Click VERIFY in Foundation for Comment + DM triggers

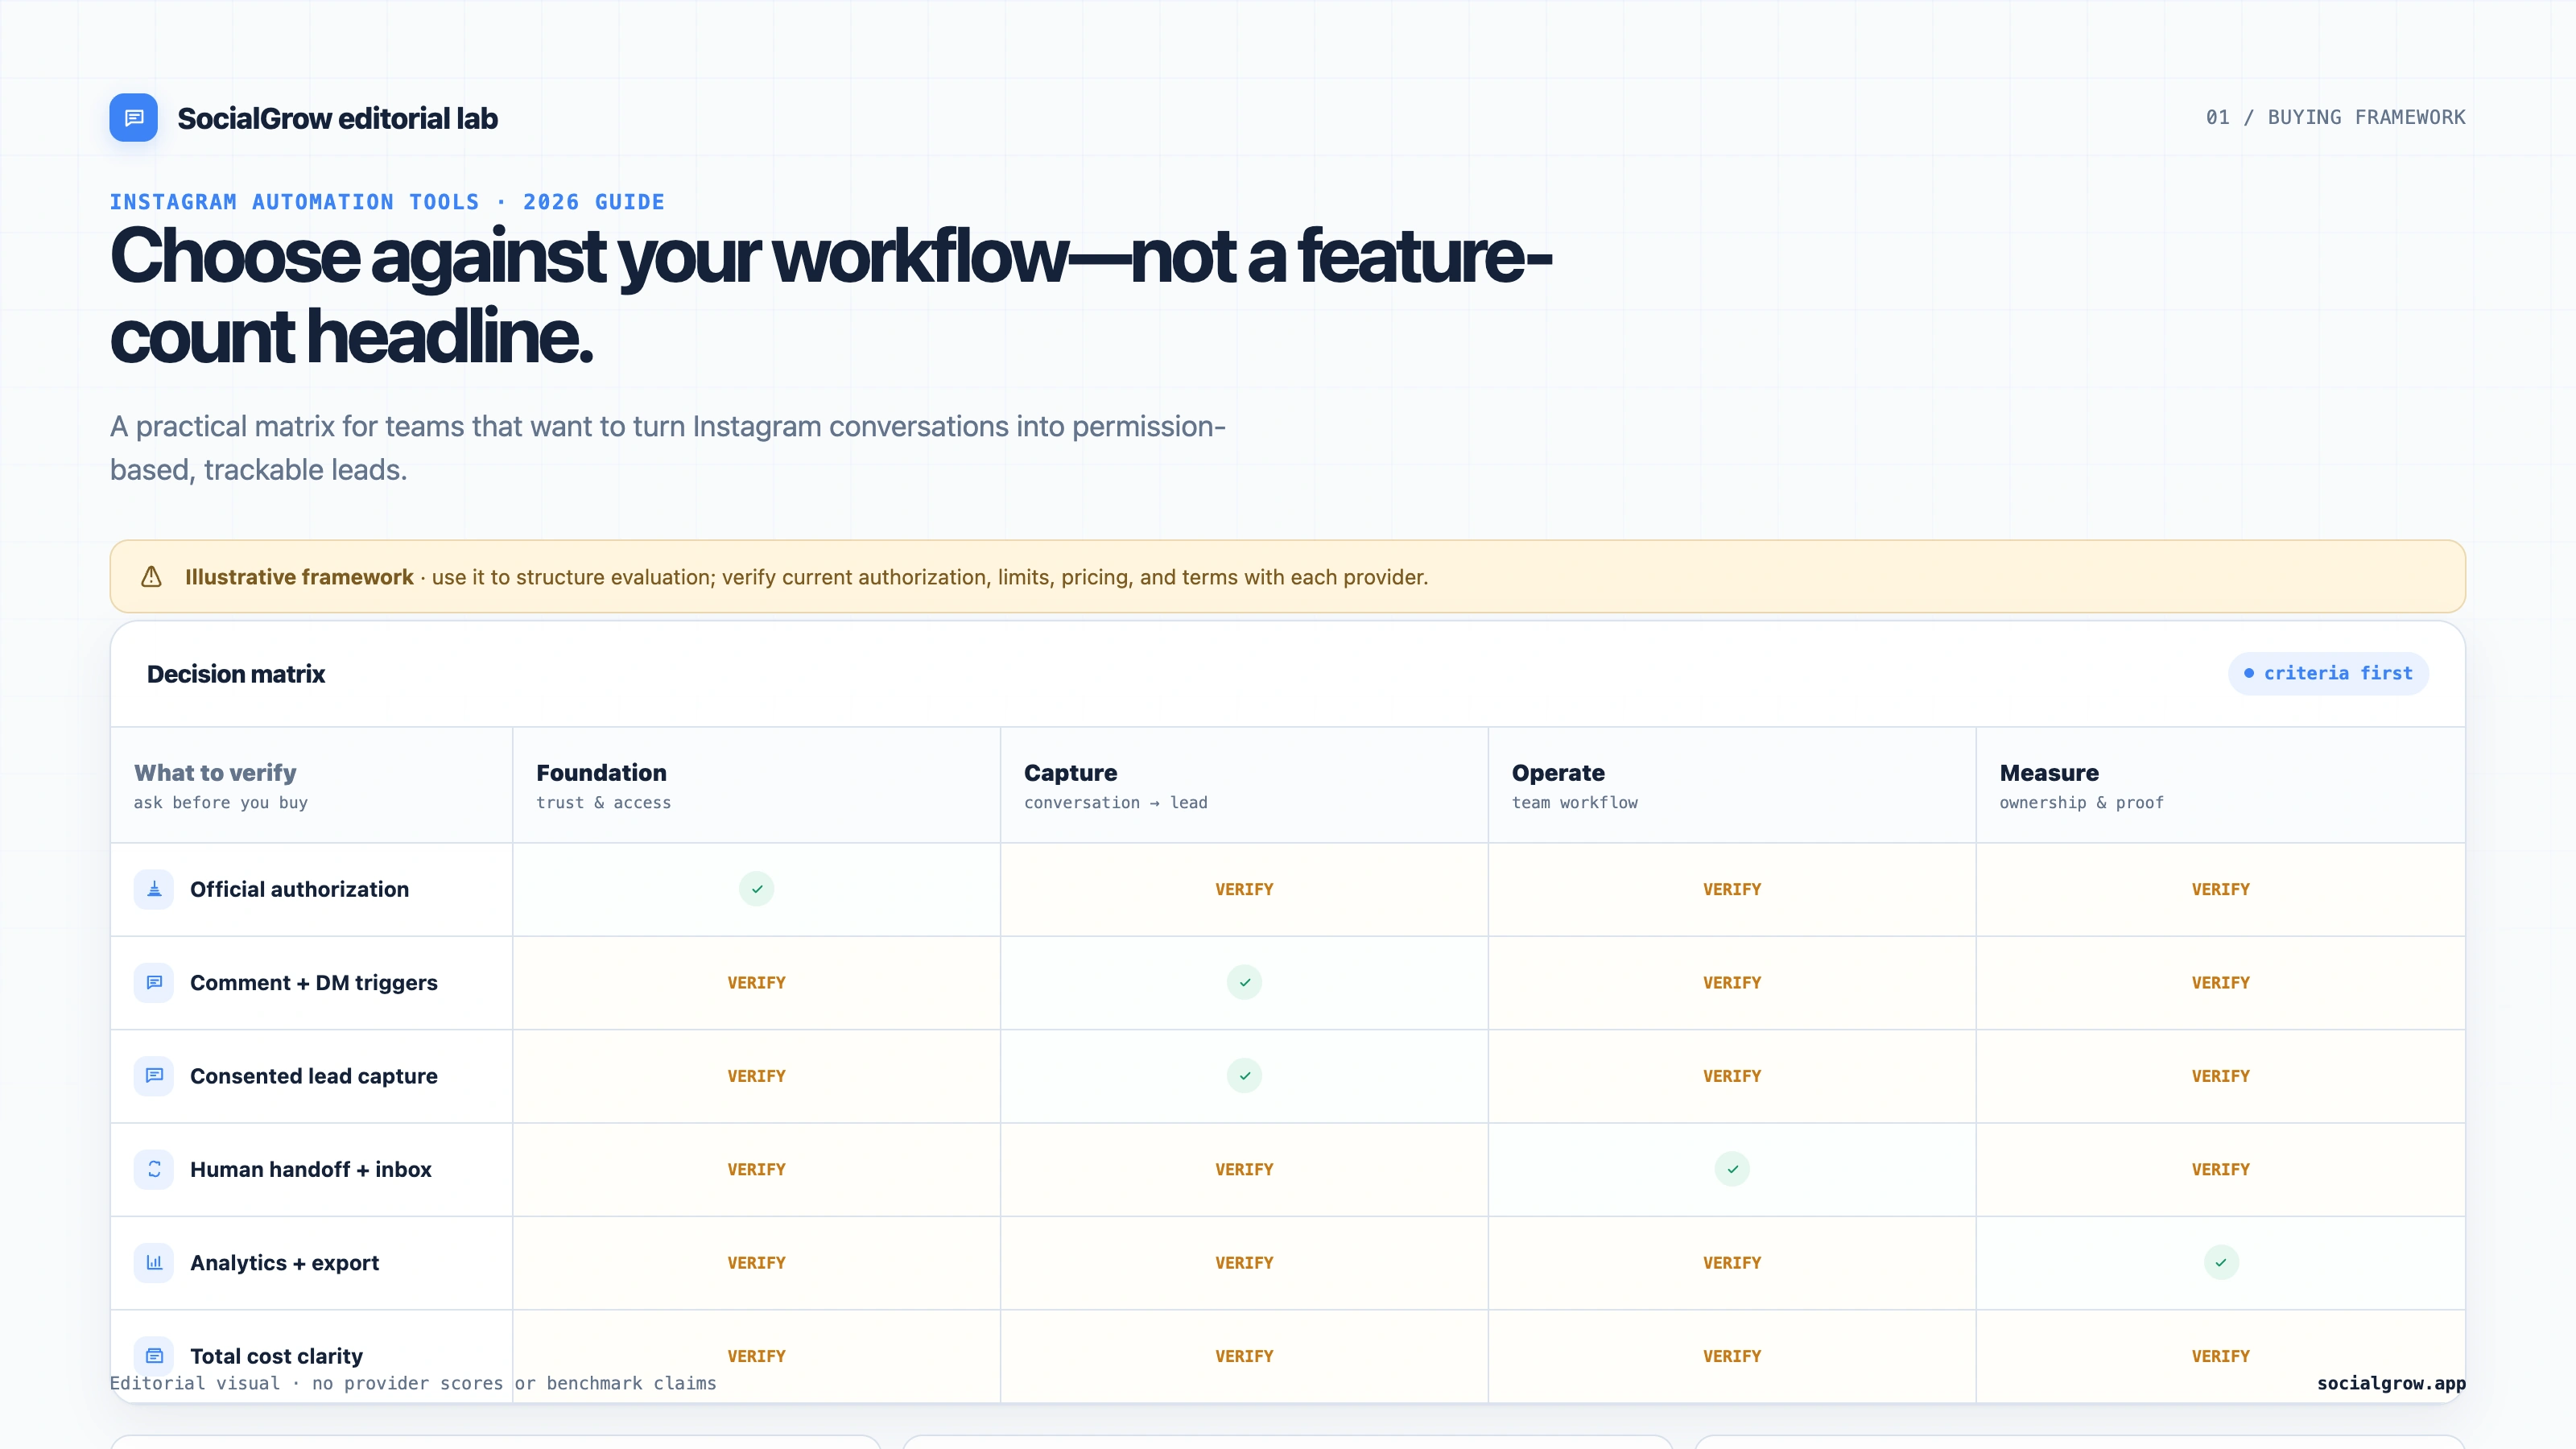click(756, 983)
